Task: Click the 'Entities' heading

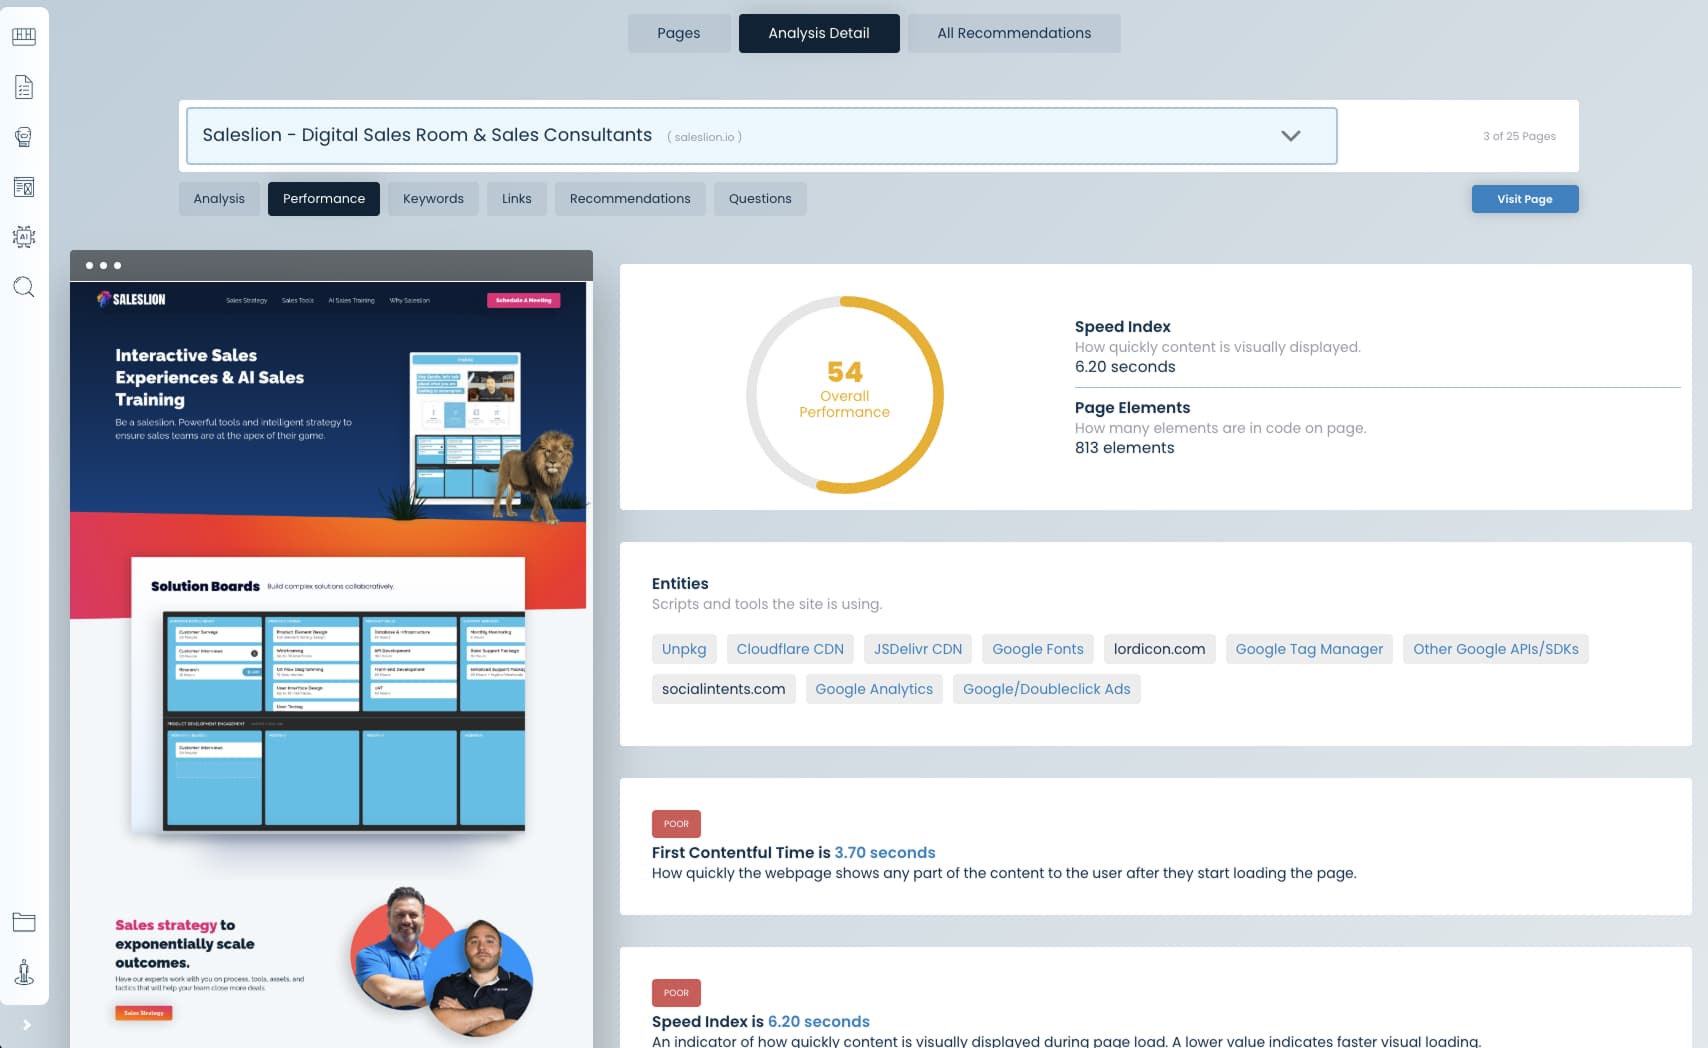Action: (x=680, y=584)
